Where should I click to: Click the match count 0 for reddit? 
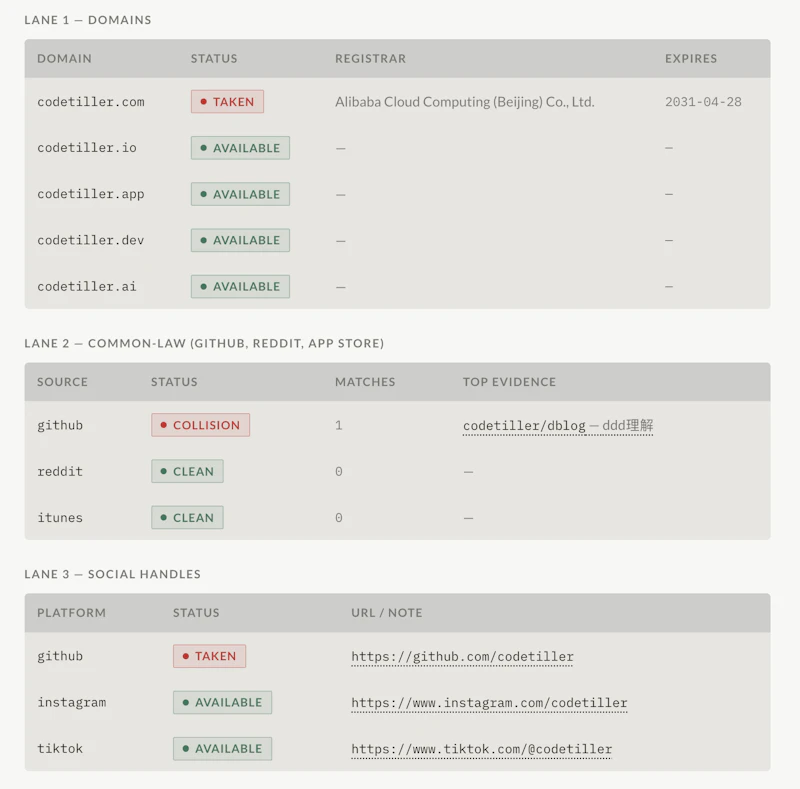tap(339, 472)
